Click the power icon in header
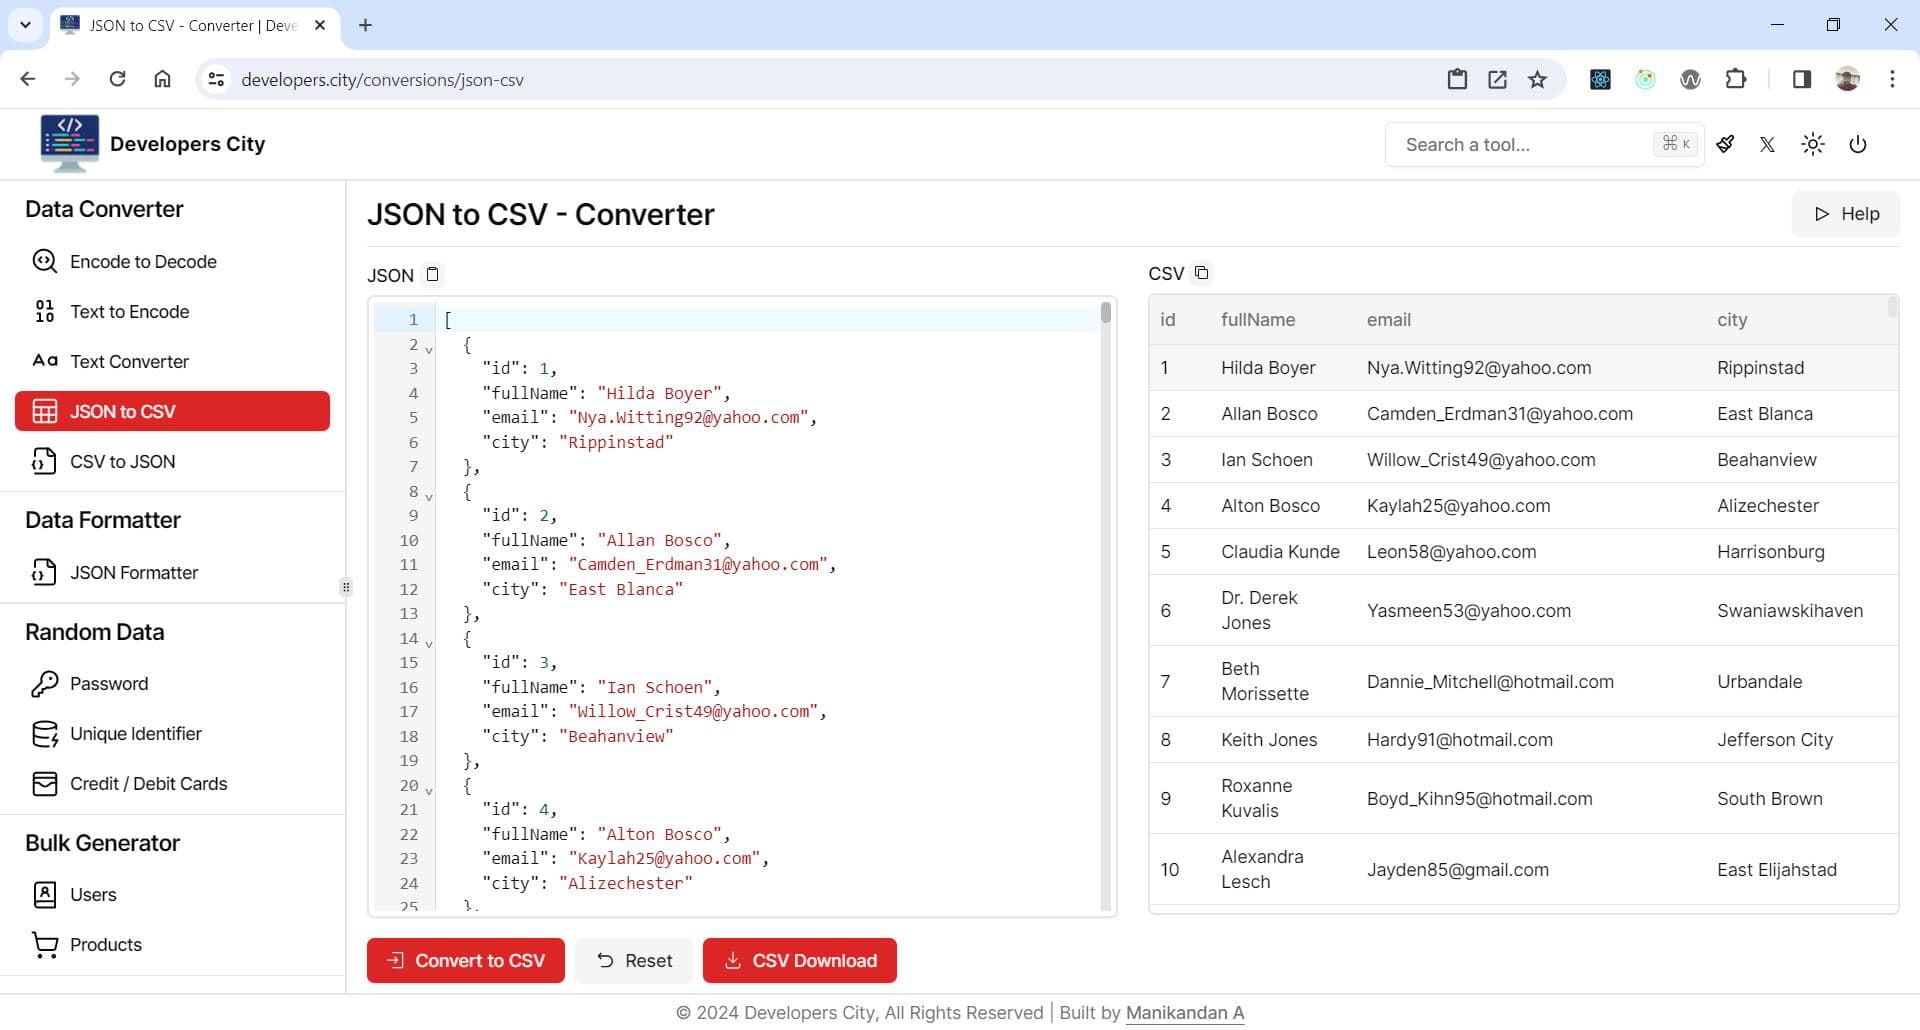This screenshot has height=1030, width=1920. point(1857,144)
